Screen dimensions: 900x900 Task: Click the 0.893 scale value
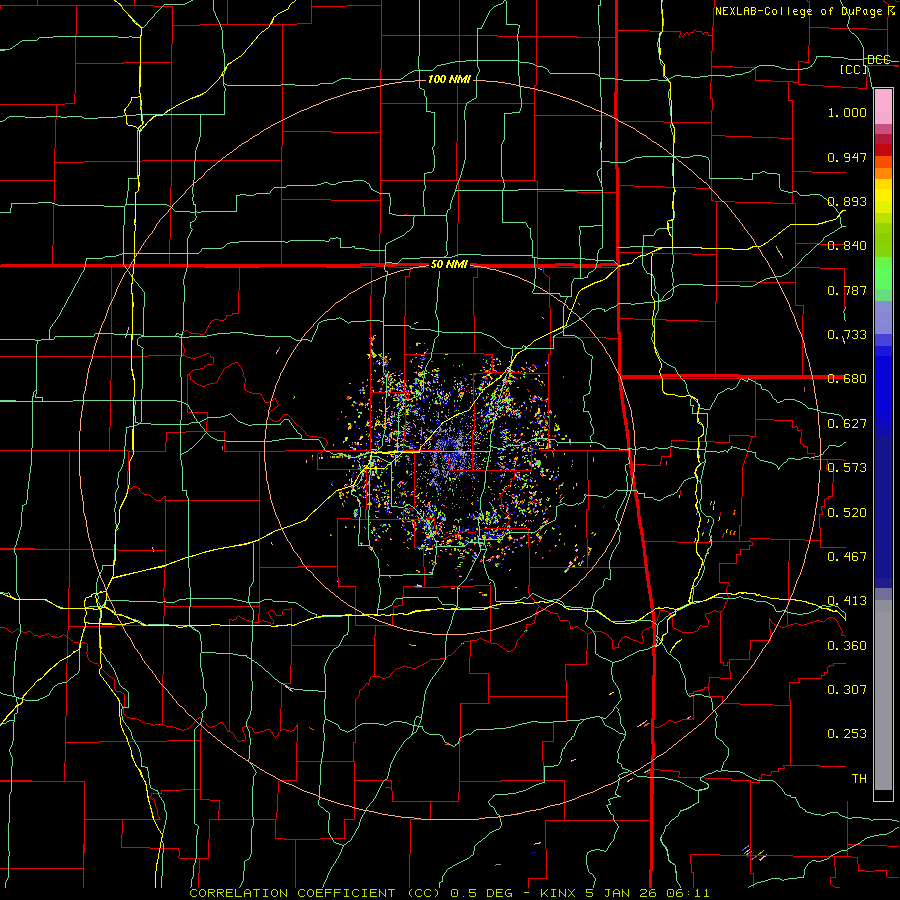coord(847,201)
